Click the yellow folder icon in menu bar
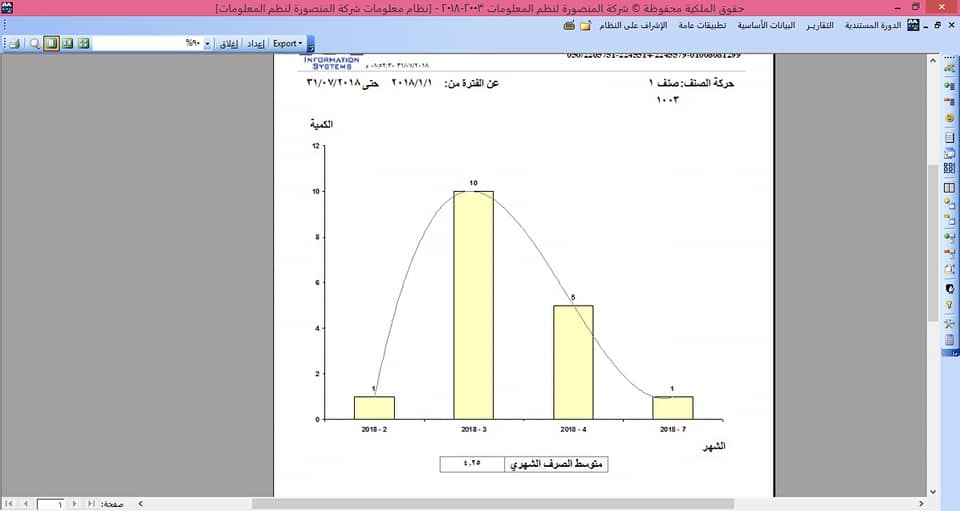This screenshot has width=960, height=511. tap(585, 26)
